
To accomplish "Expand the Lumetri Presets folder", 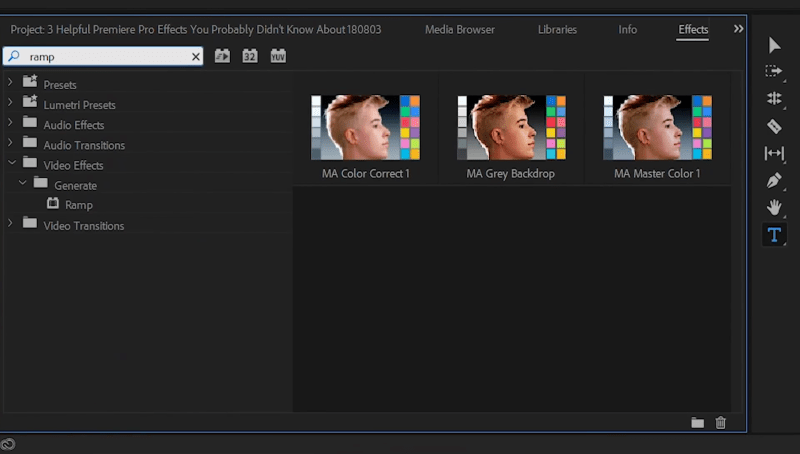I will point(10,102).
